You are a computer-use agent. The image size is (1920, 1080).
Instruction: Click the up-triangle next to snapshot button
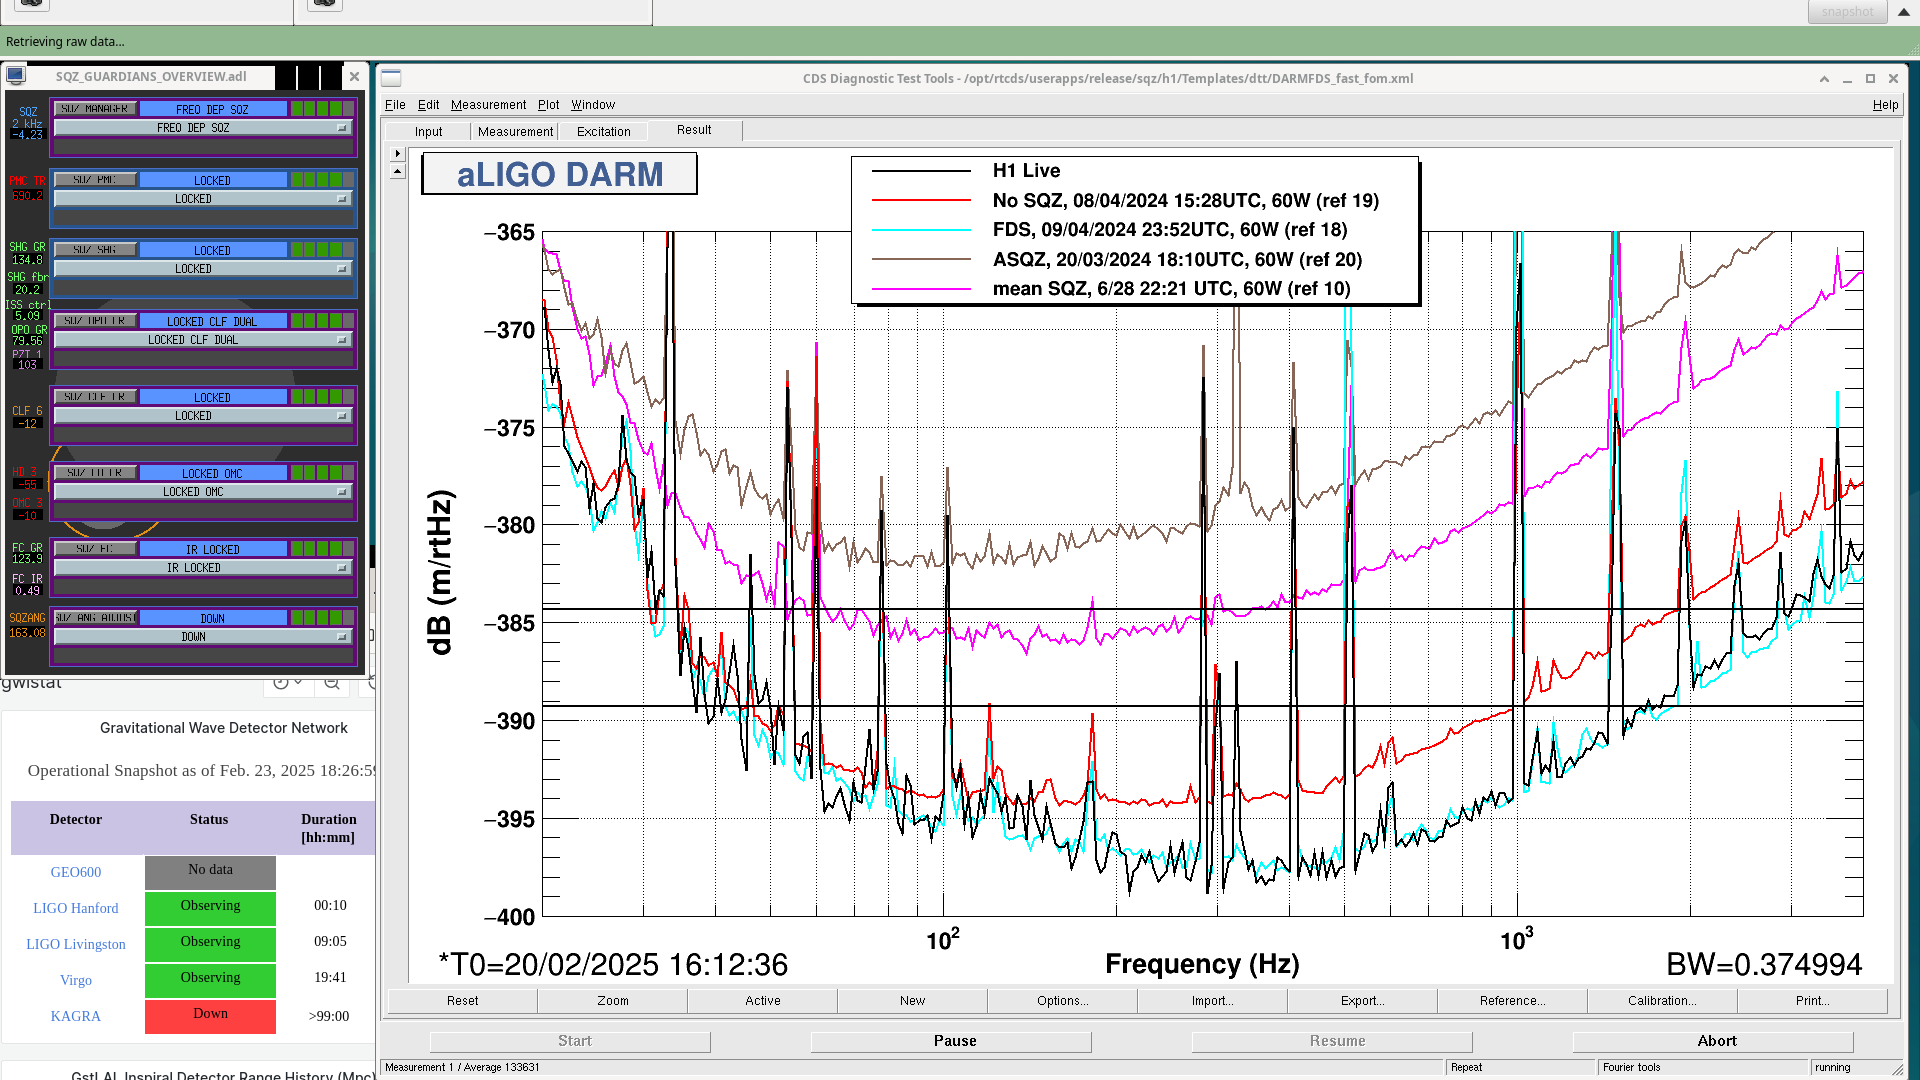coord(1904,12)
